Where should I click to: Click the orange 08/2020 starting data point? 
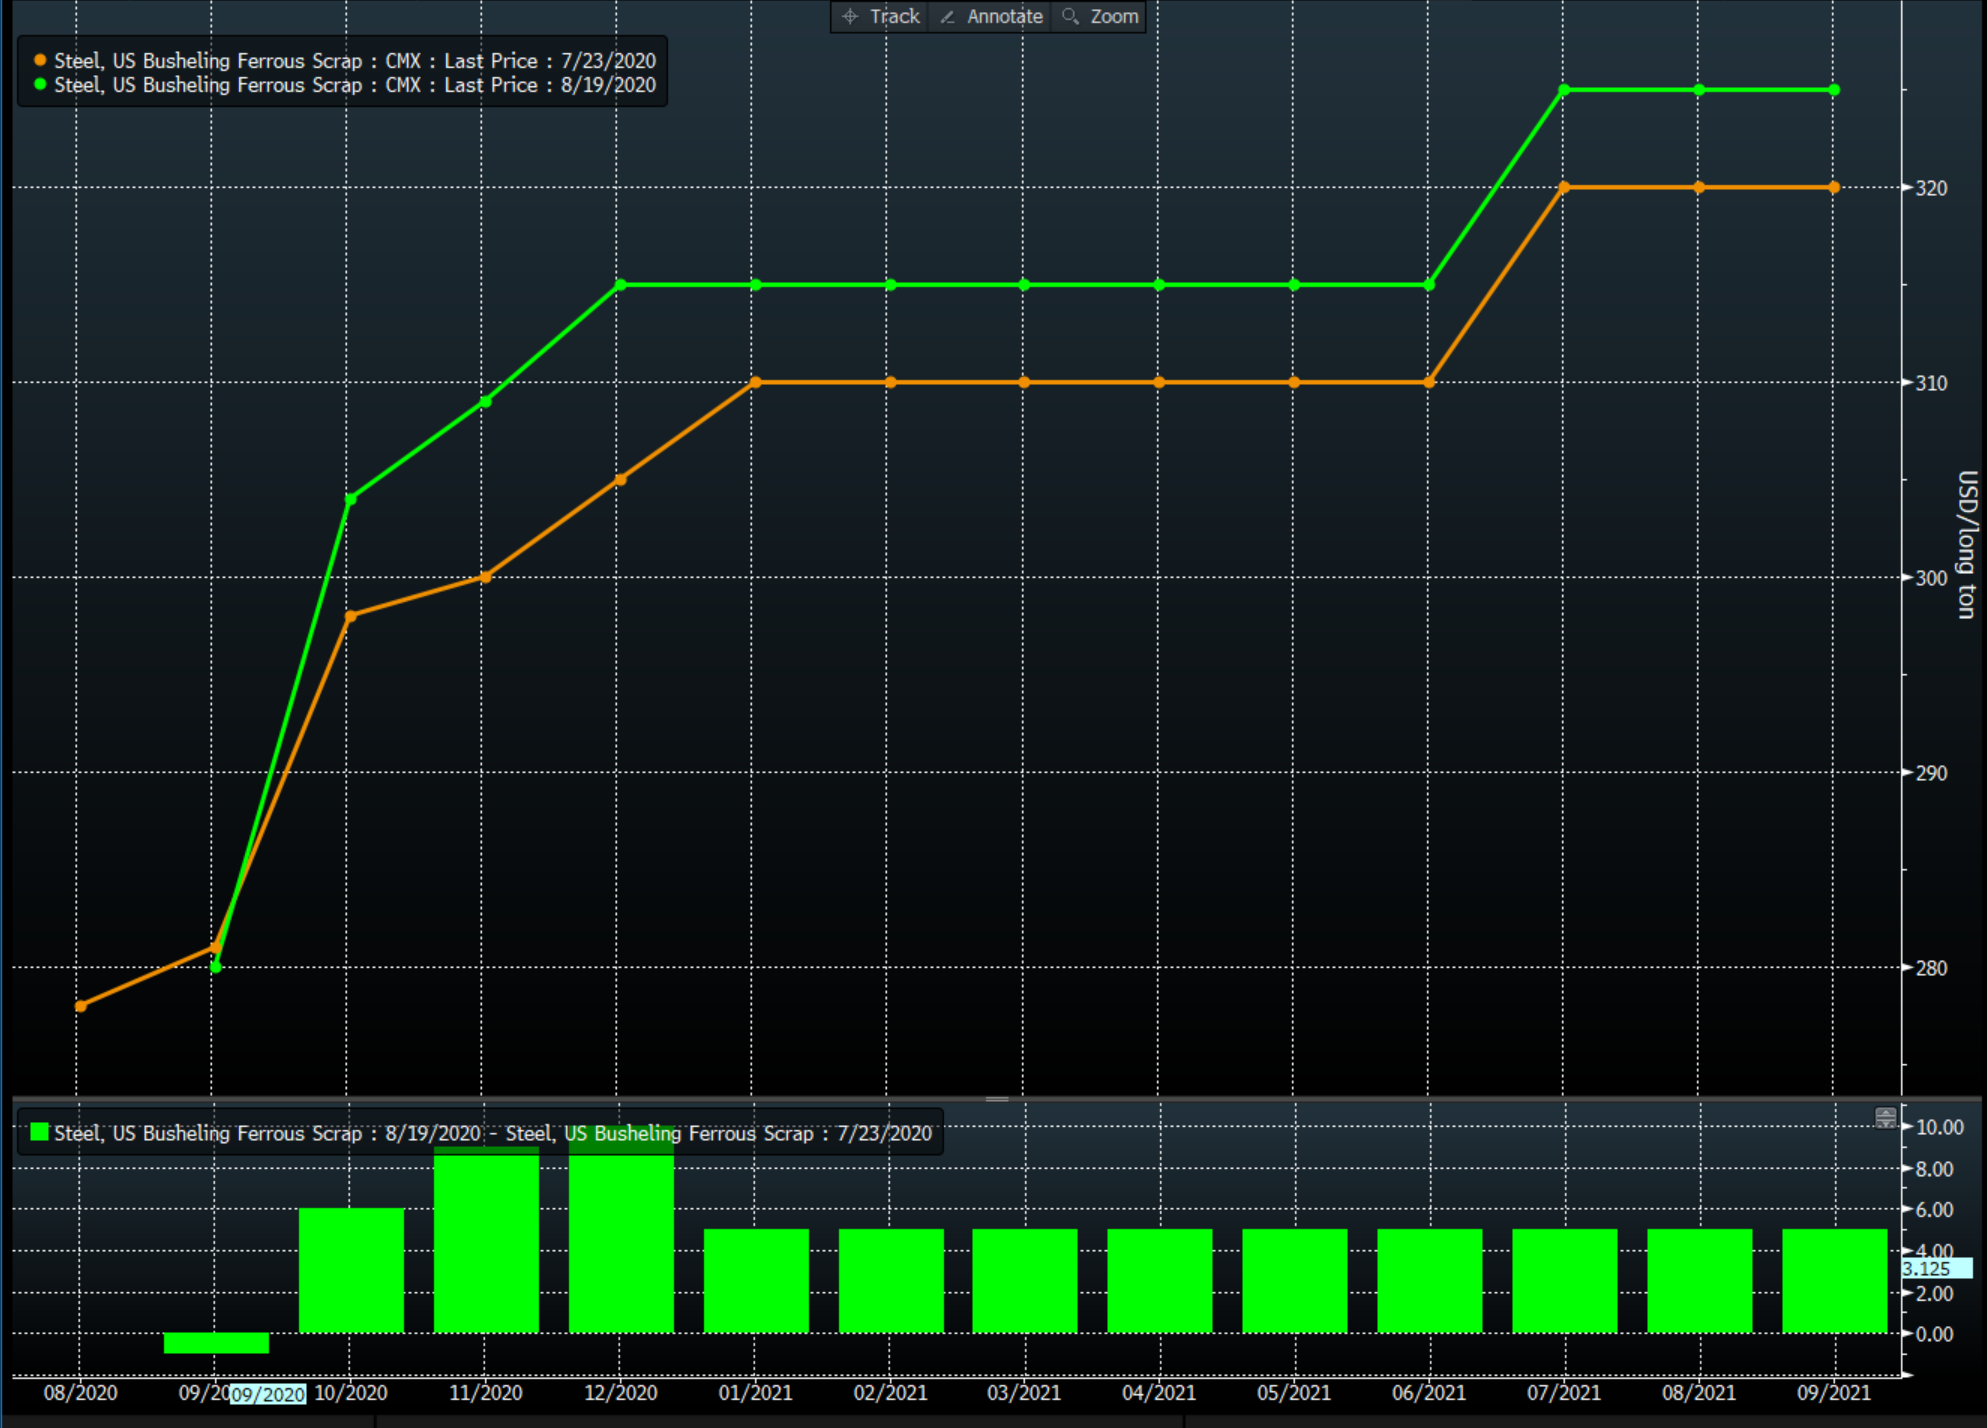(x=81, y=1006)
